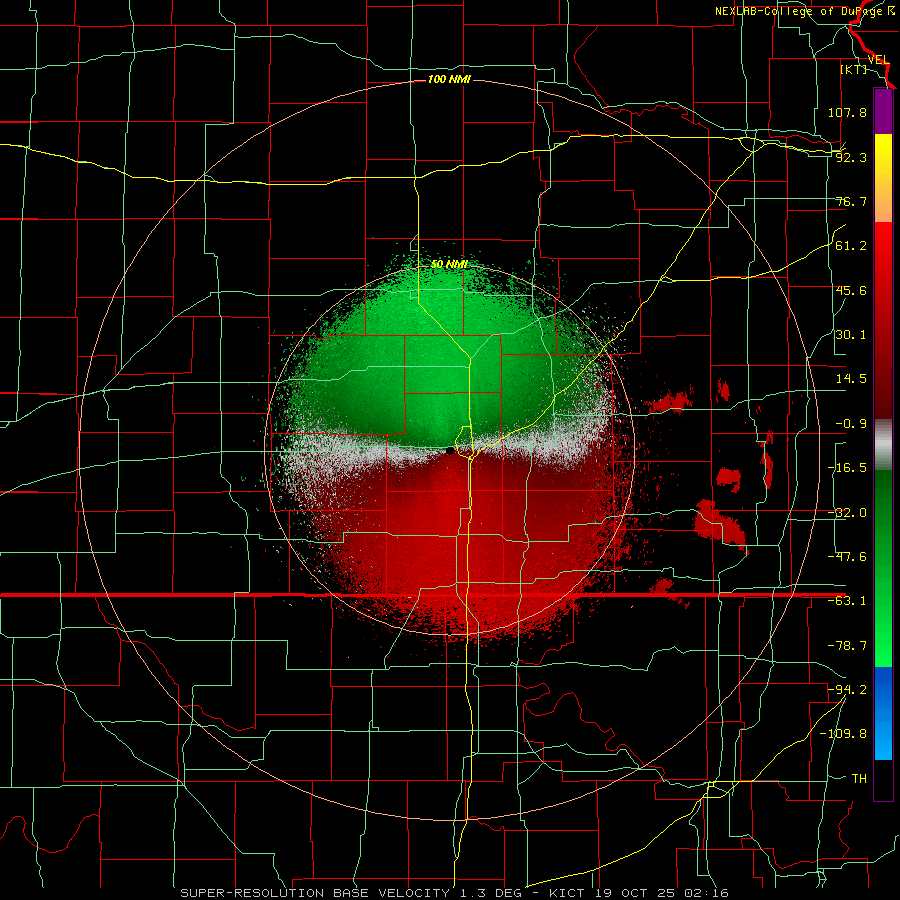Select the 76.7 legend value
The height and width of the screenshot is (900, 900).
tap(851, 201)
